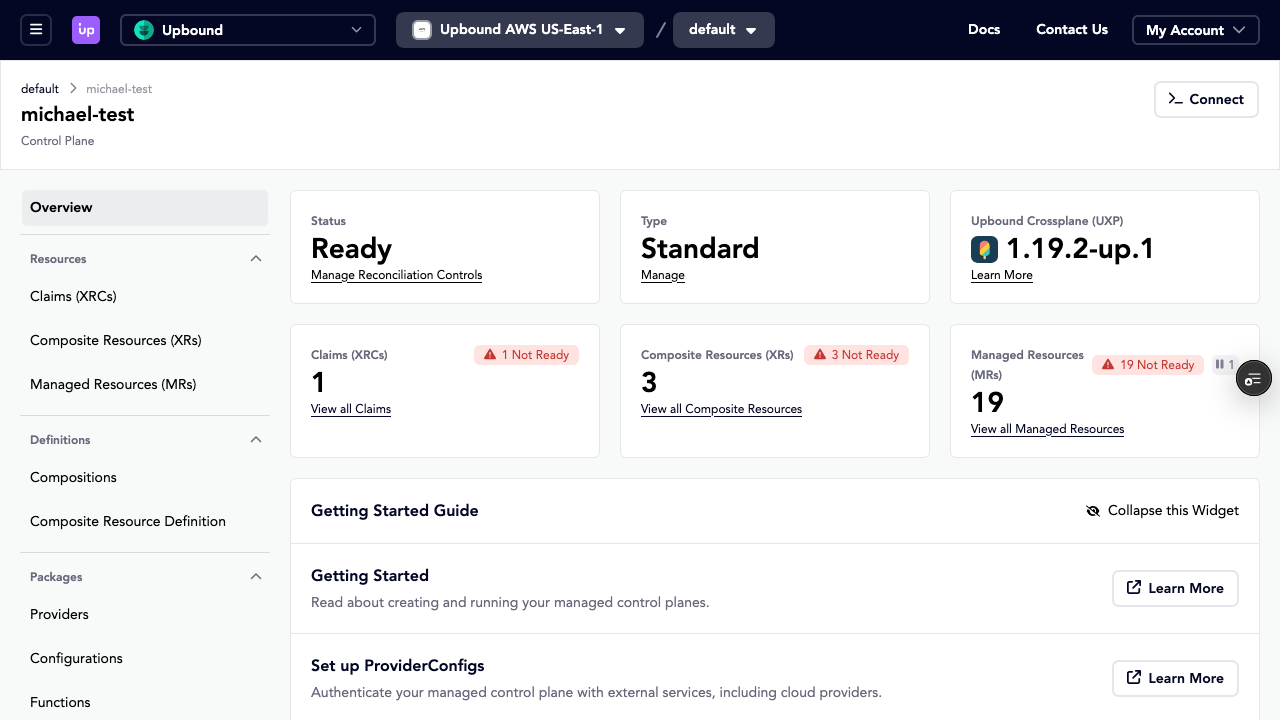The width and height of the screenshot is (1280, 720).
Task: Open My Account menu
Action: (x=1195, y=30)
